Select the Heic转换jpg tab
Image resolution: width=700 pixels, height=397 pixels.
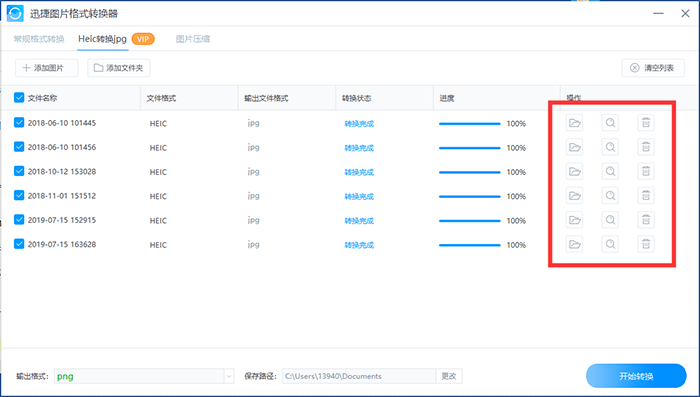tap(102, 39)
